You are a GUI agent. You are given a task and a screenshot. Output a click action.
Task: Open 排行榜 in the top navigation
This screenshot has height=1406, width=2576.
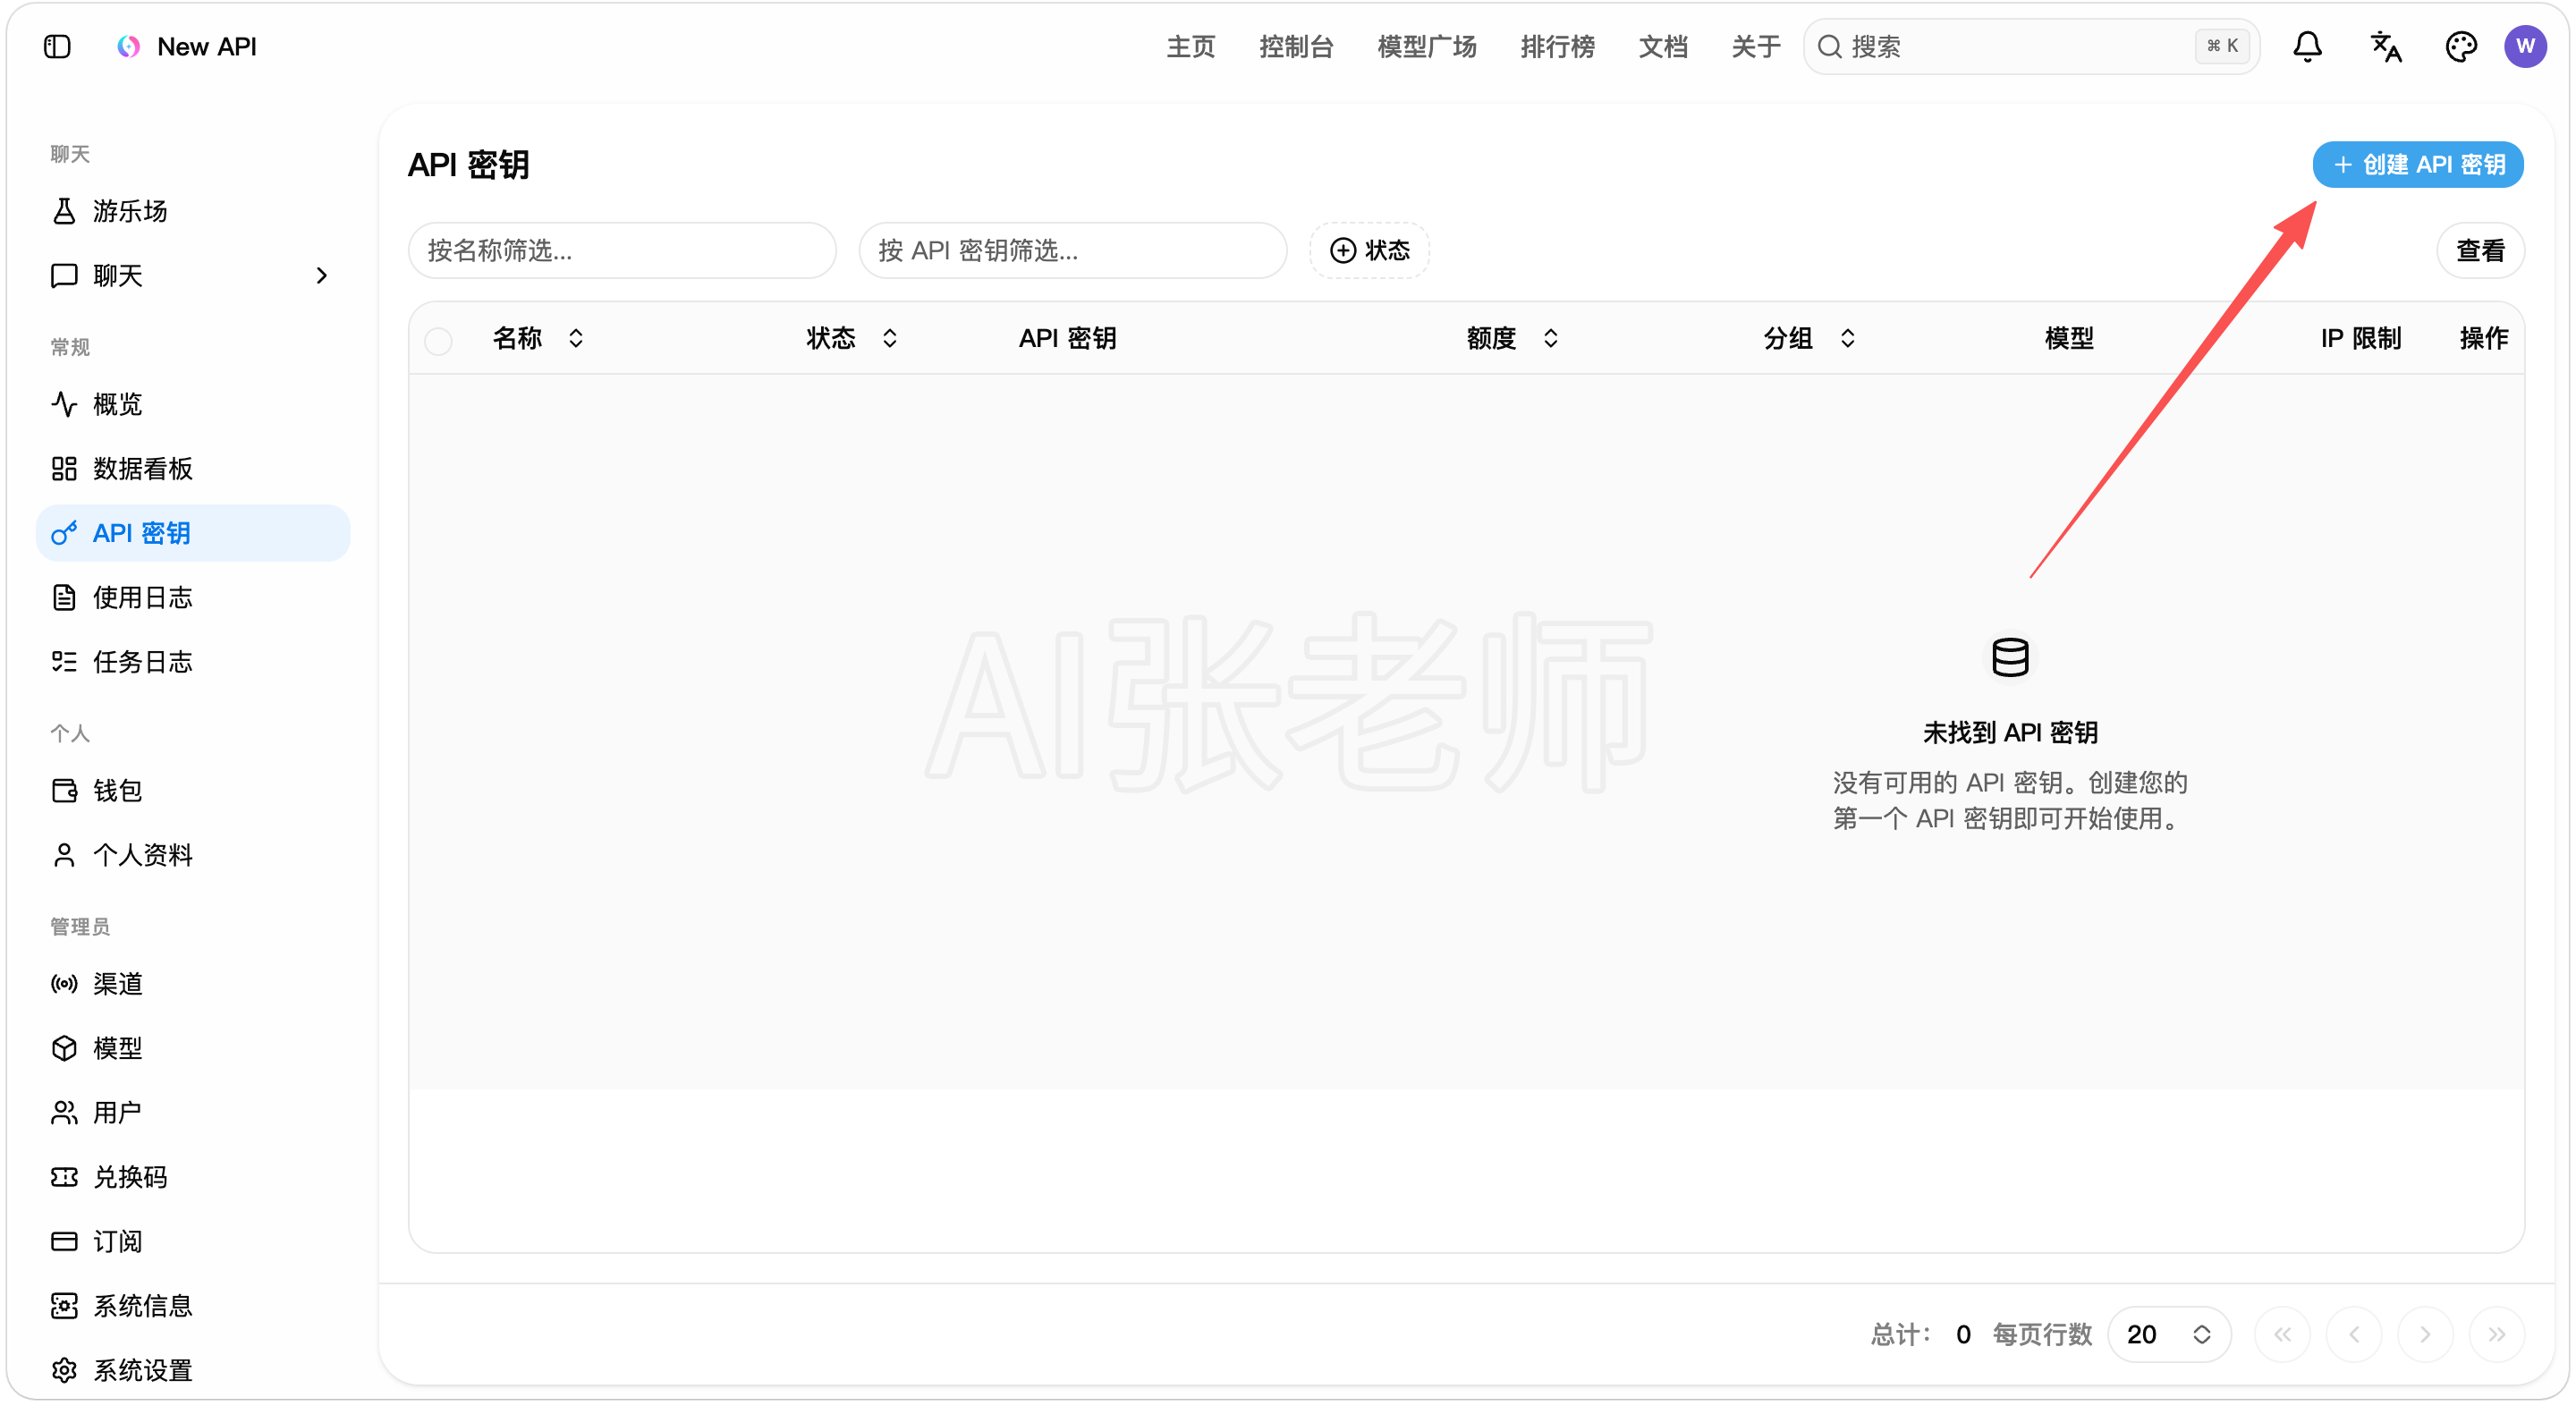tap(1557, 46)
